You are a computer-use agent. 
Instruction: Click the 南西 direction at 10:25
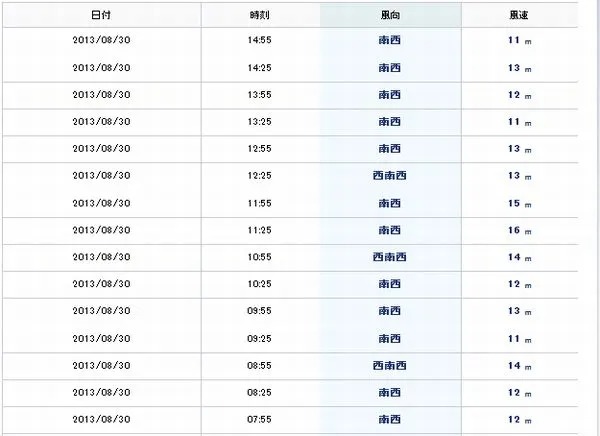[x=390, y=284]
